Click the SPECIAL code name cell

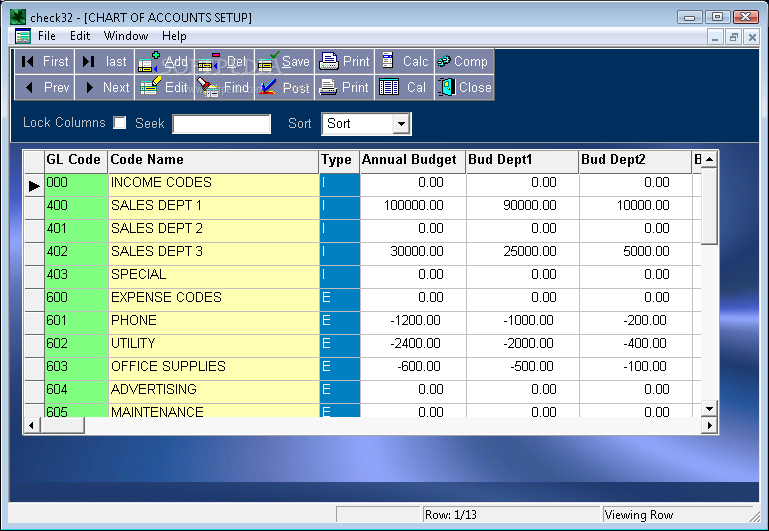coord(213,277)
